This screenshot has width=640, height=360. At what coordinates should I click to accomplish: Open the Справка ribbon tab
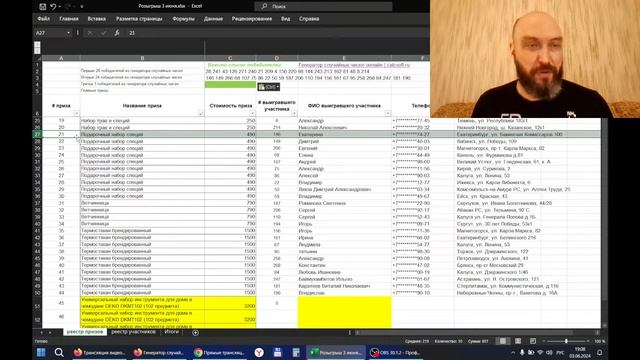pyautogui.click(x=309, y=19)
